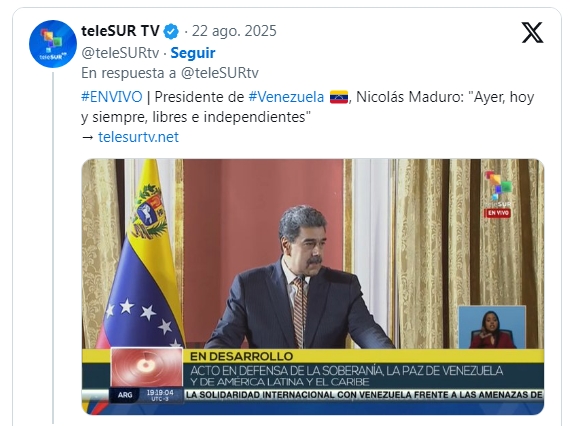Click the Venezuela flag emoji
The image size is (573, 426).
[339, 97]
